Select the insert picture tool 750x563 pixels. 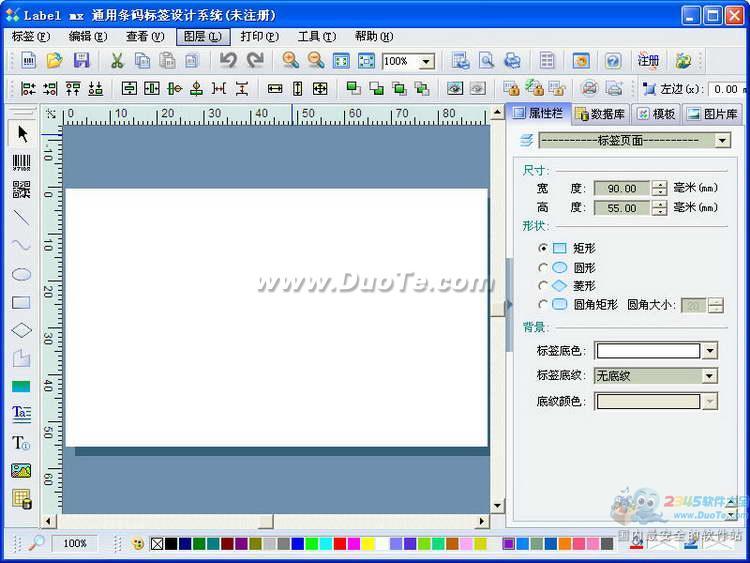[x=22, y=471]
